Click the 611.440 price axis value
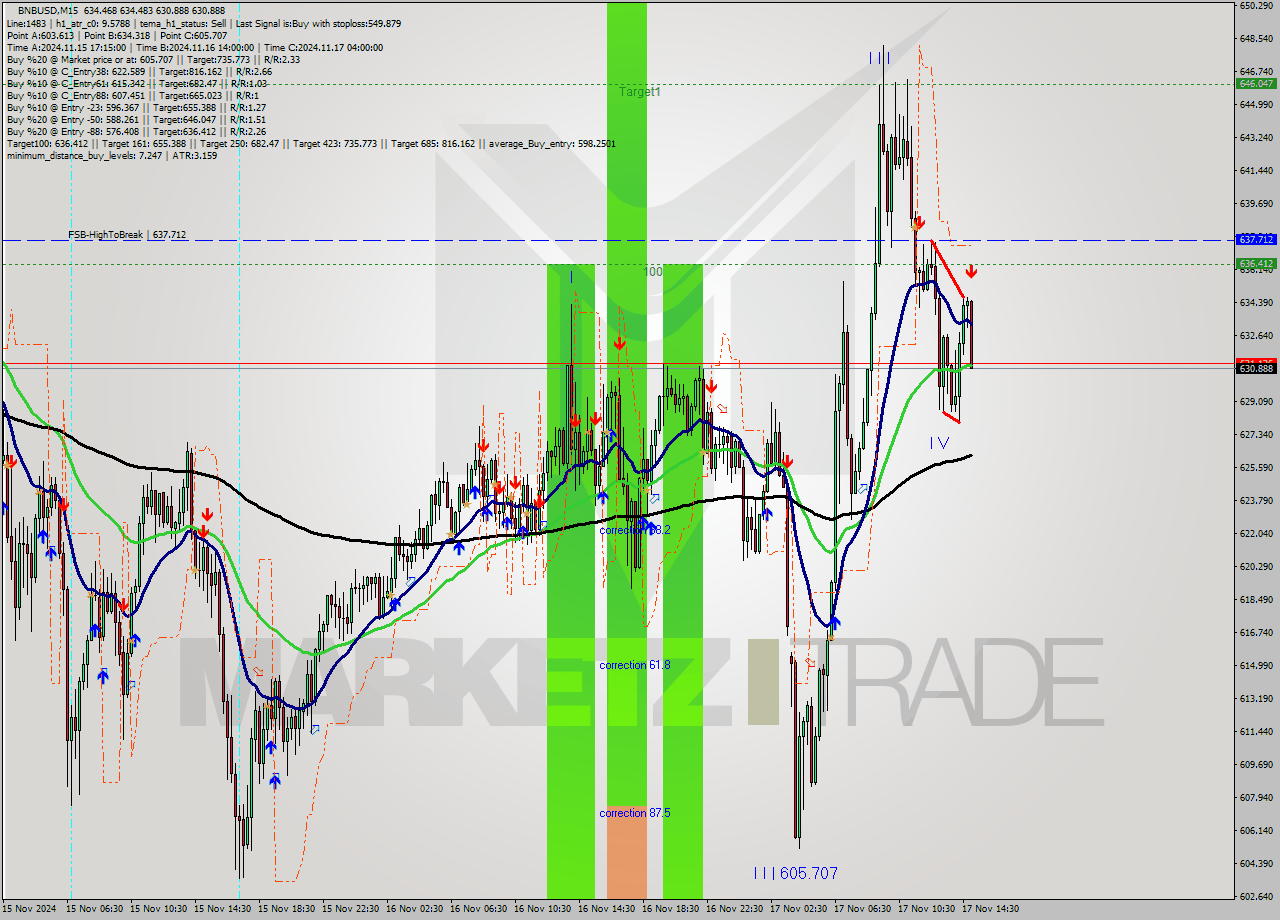 click(1255, 732)
